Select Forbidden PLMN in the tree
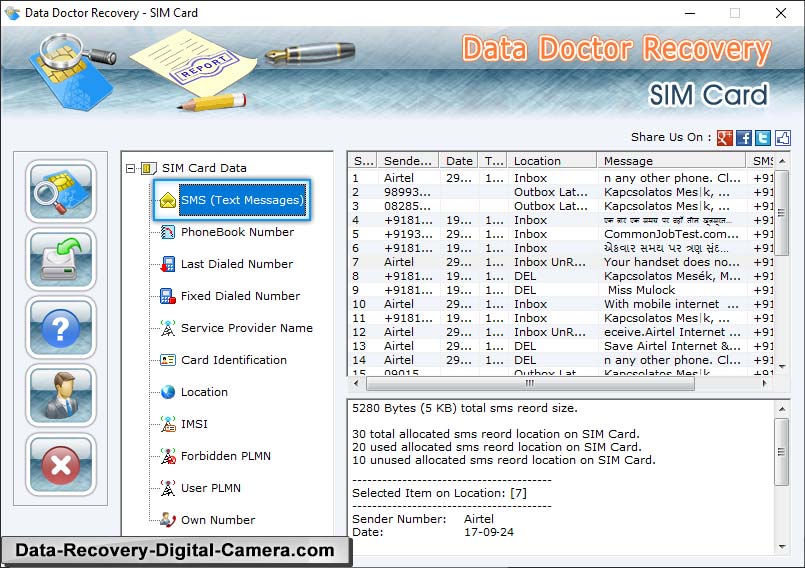 225,456
